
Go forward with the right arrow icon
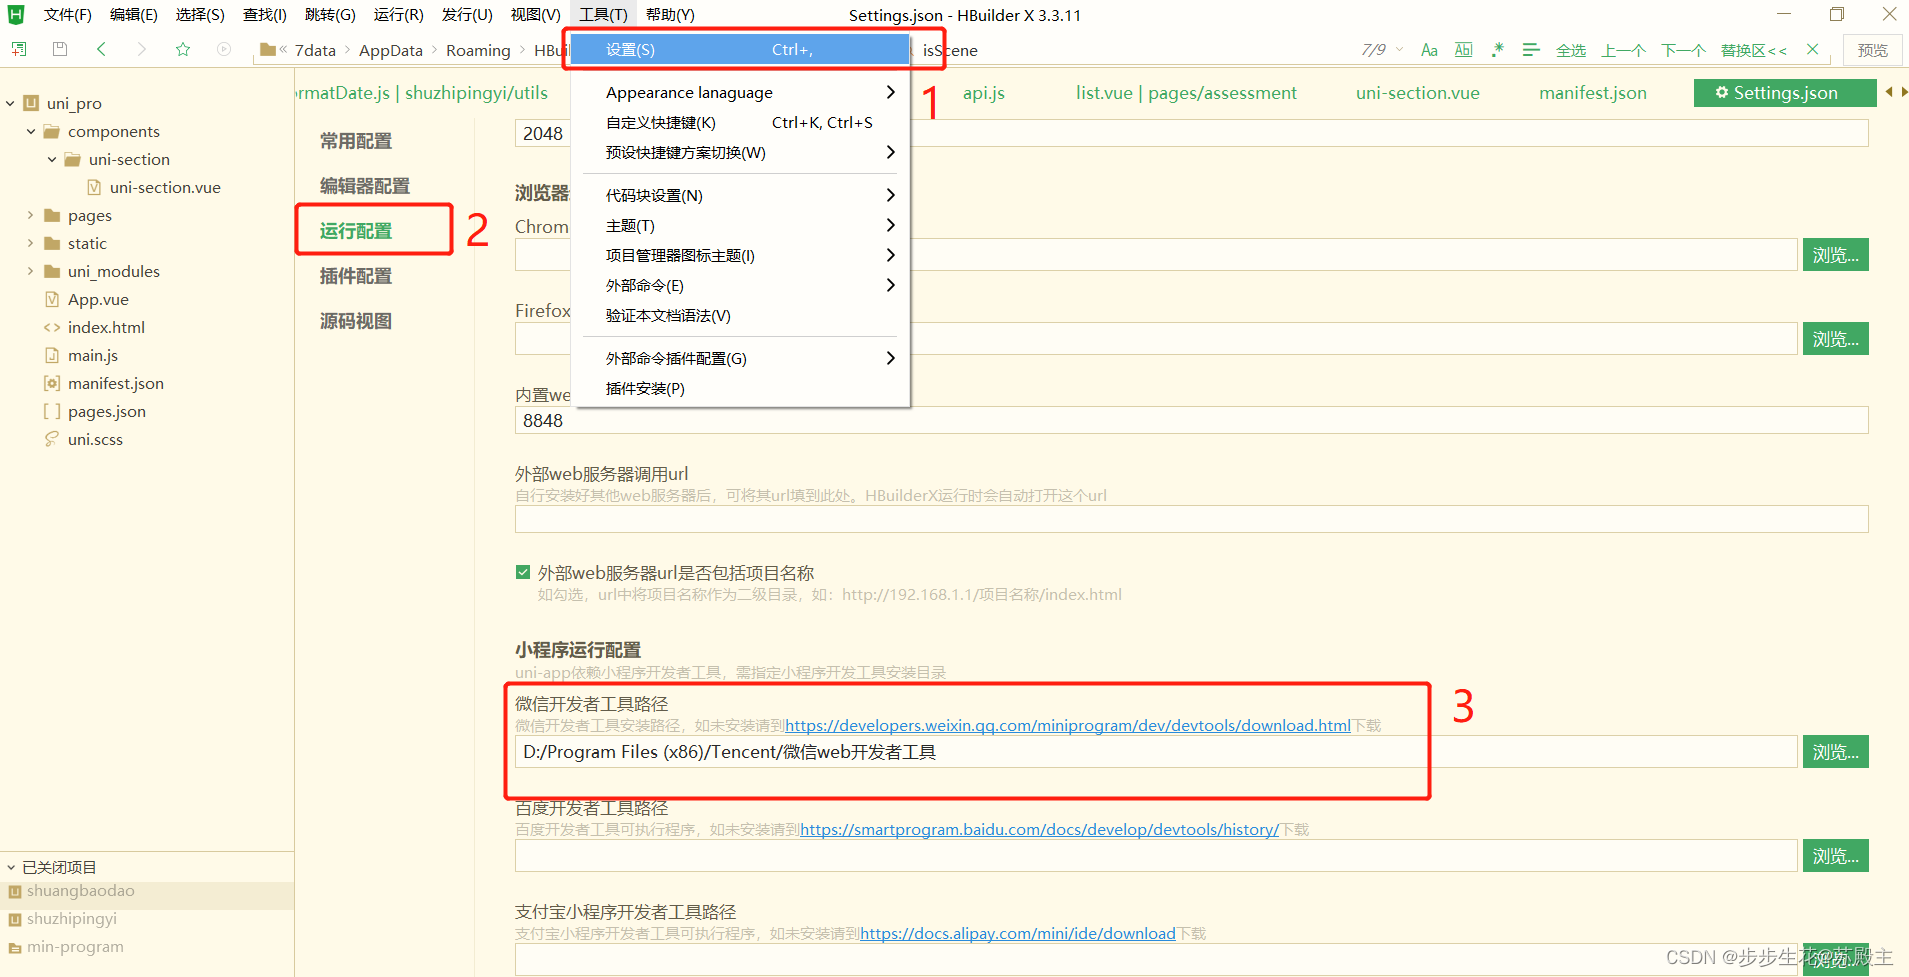tap(141, 49)
